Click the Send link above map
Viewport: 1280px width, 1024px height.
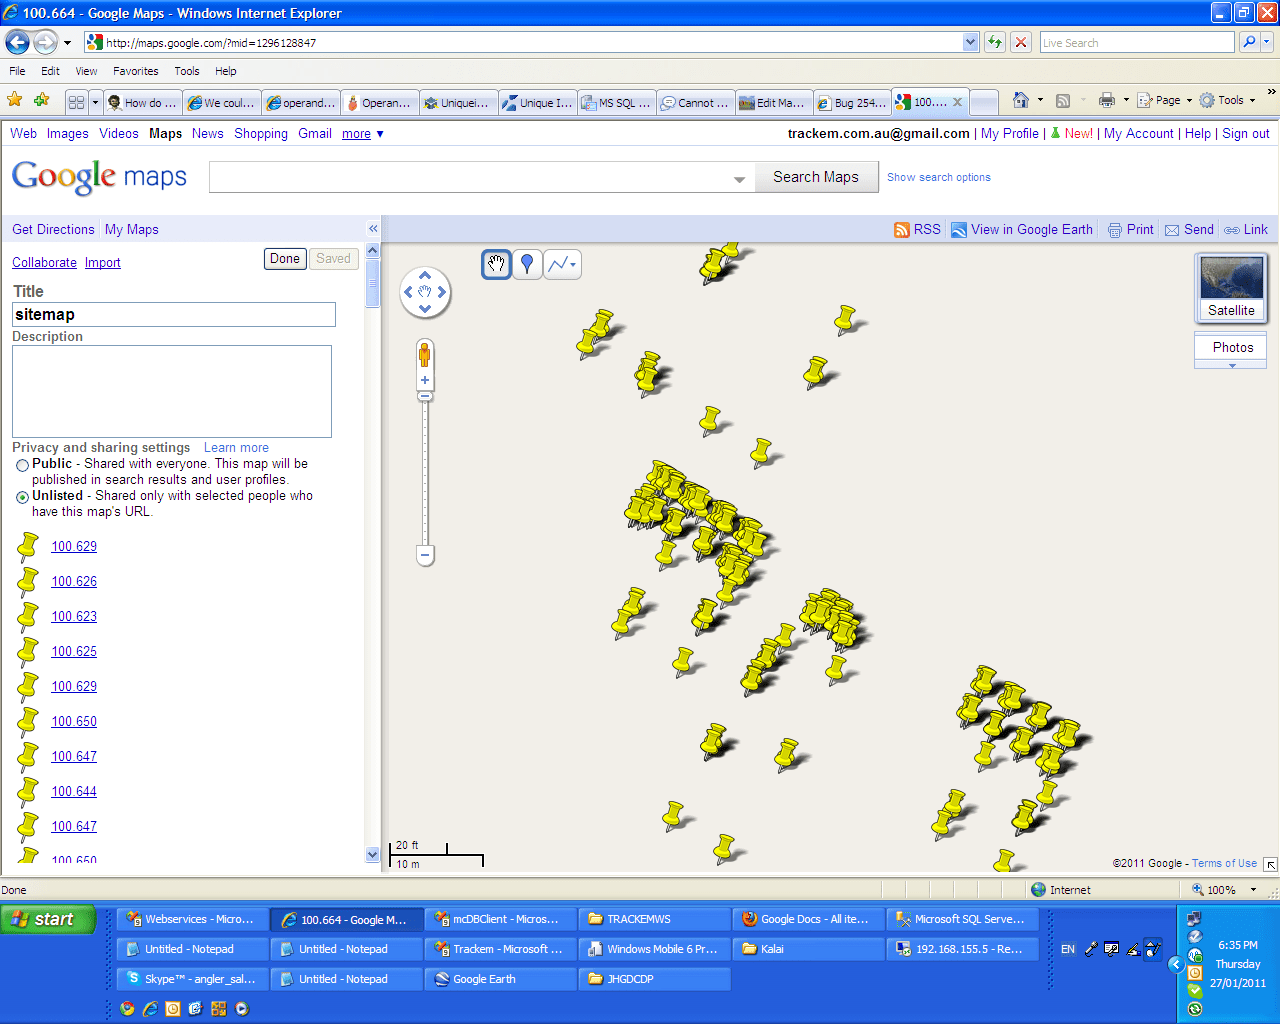tap(1189, 229)
